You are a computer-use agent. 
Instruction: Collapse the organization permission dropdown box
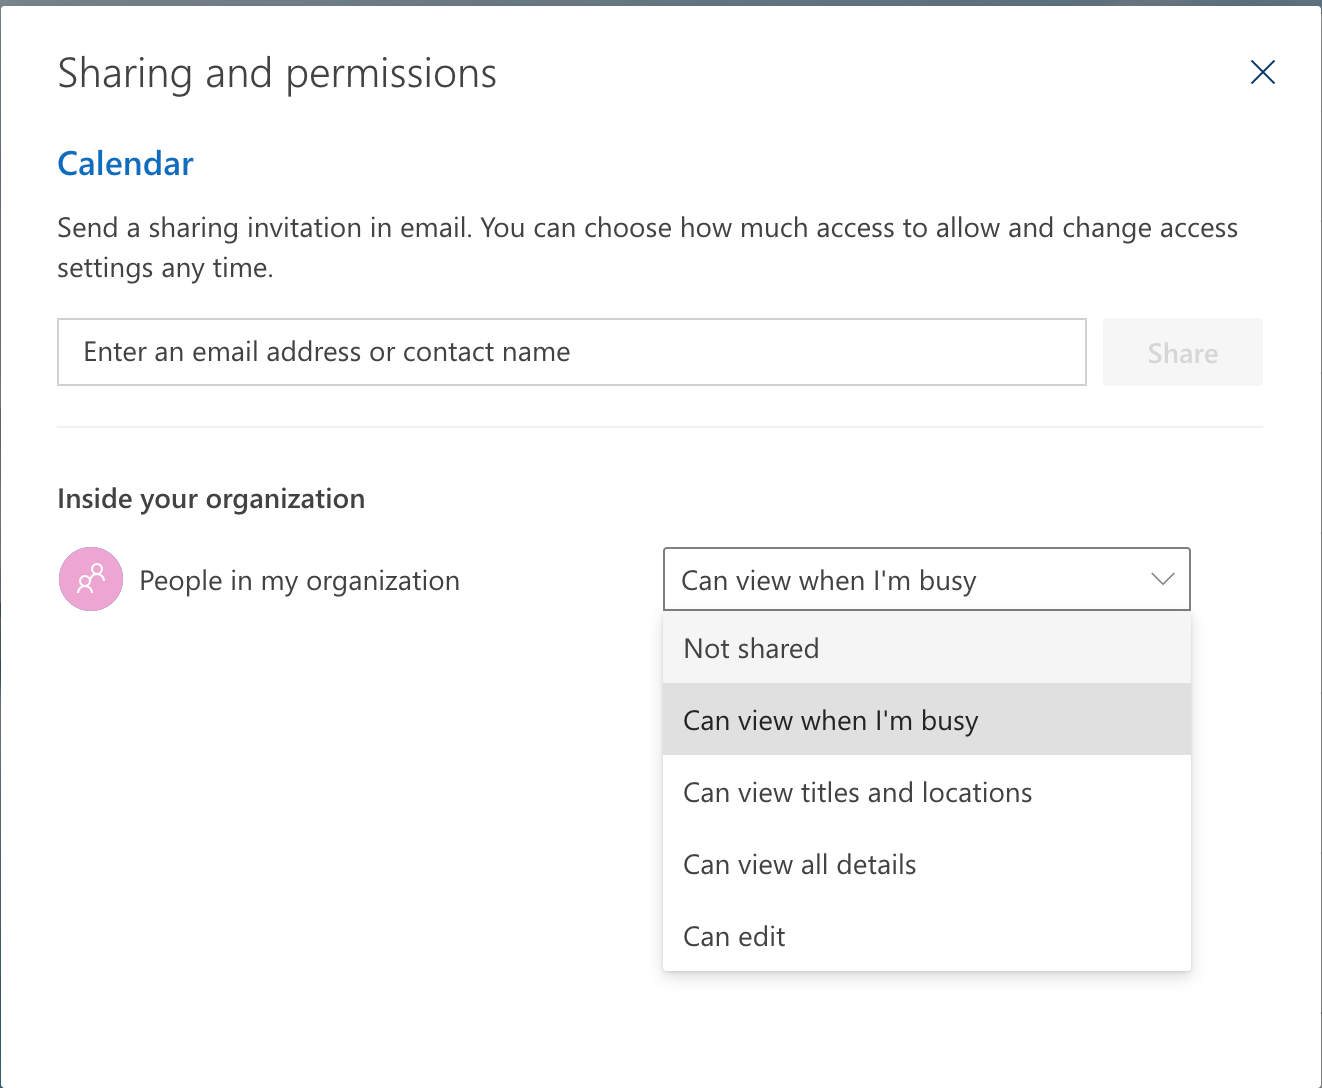[x=927, y=579]
